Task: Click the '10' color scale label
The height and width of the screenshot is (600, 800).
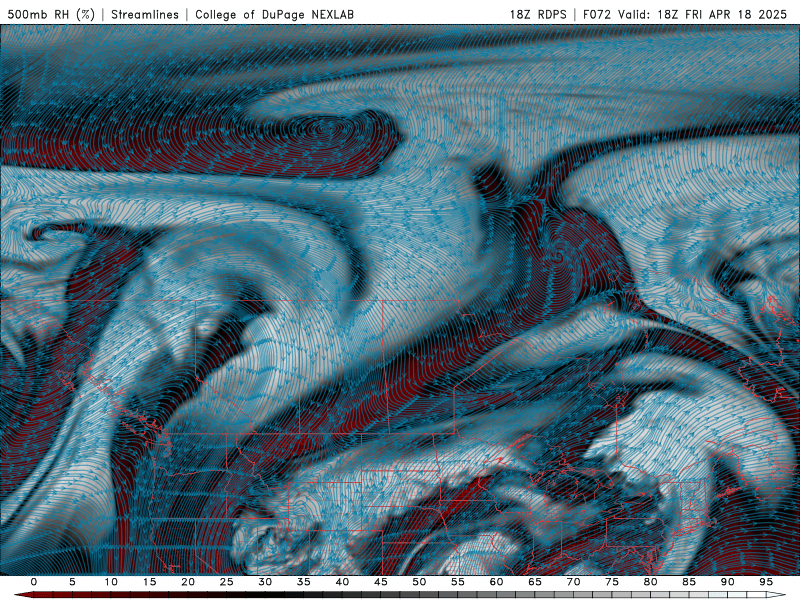Action: pyautogui.click(x=111, y=582)
